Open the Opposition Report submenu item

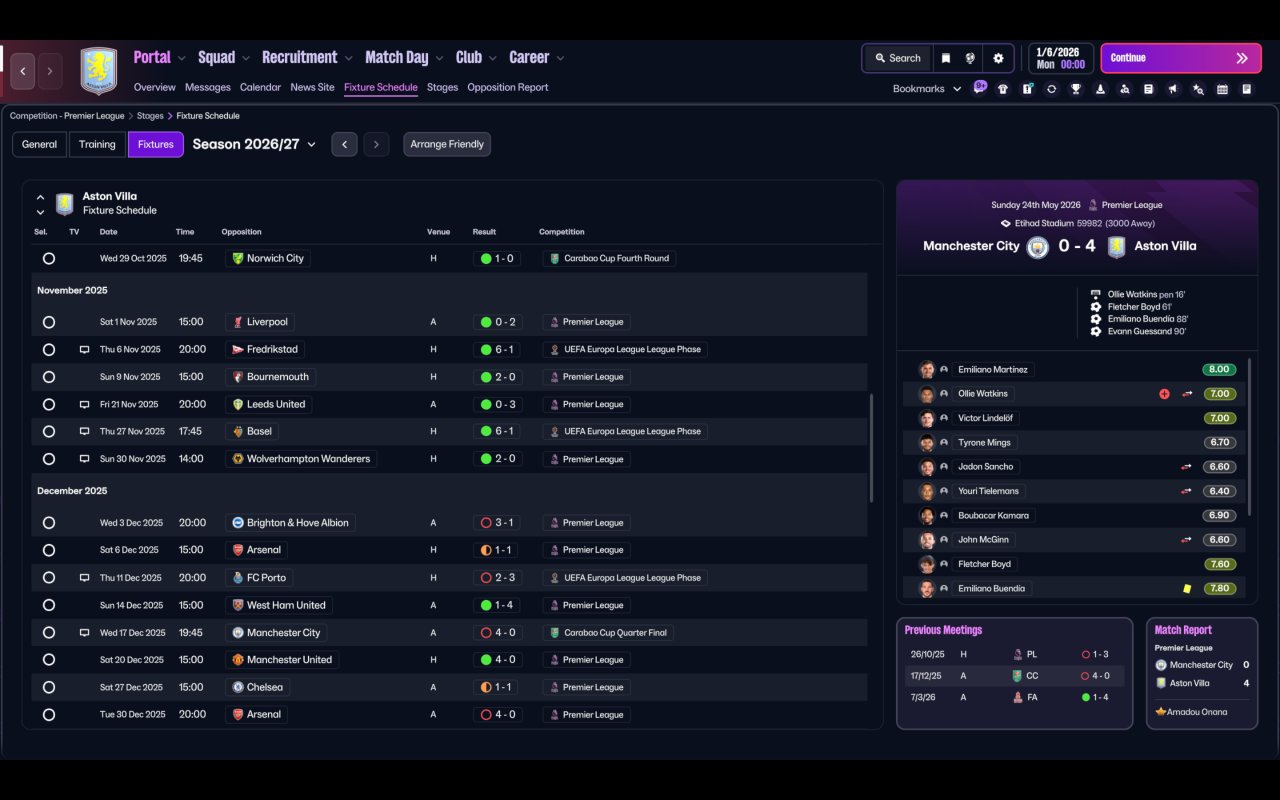(x=508, y=87)
